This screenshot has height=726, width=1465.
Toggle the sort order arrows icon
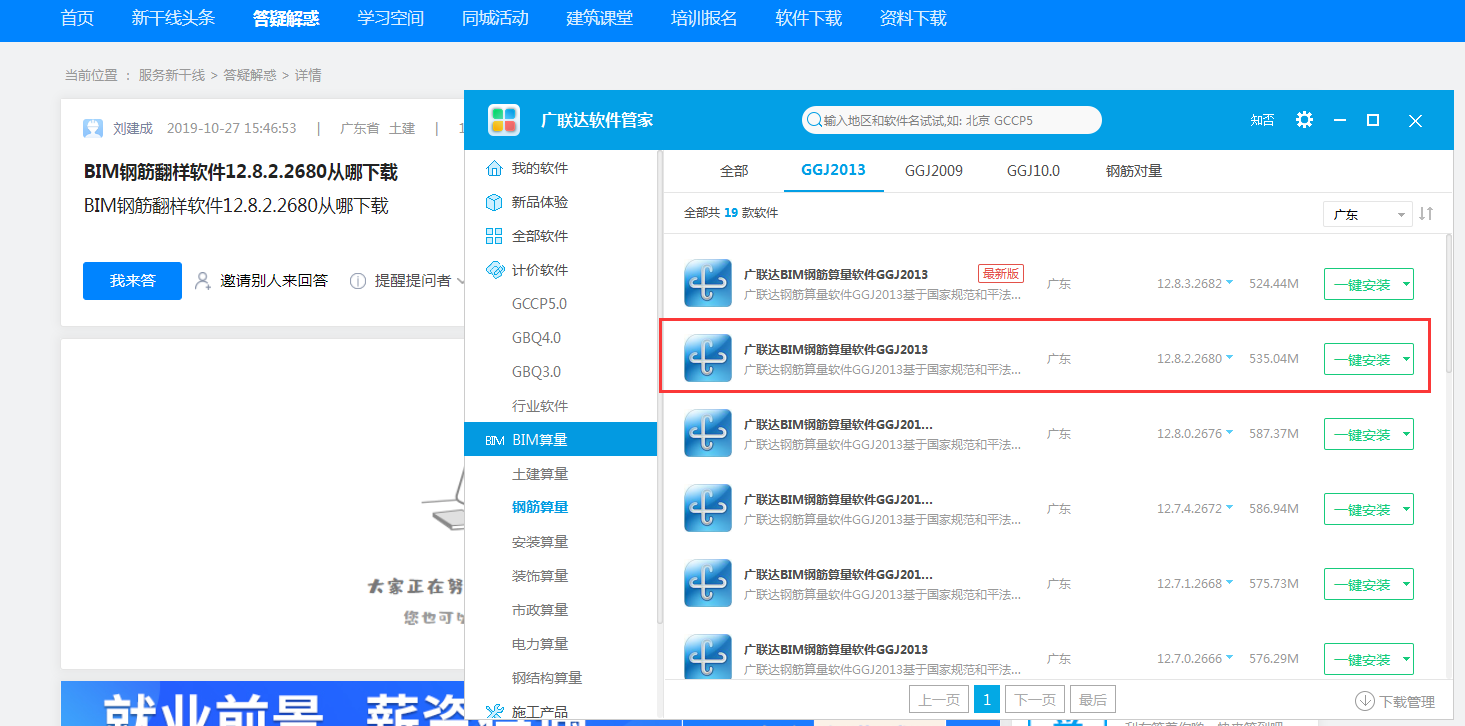tap(1426, 214)
